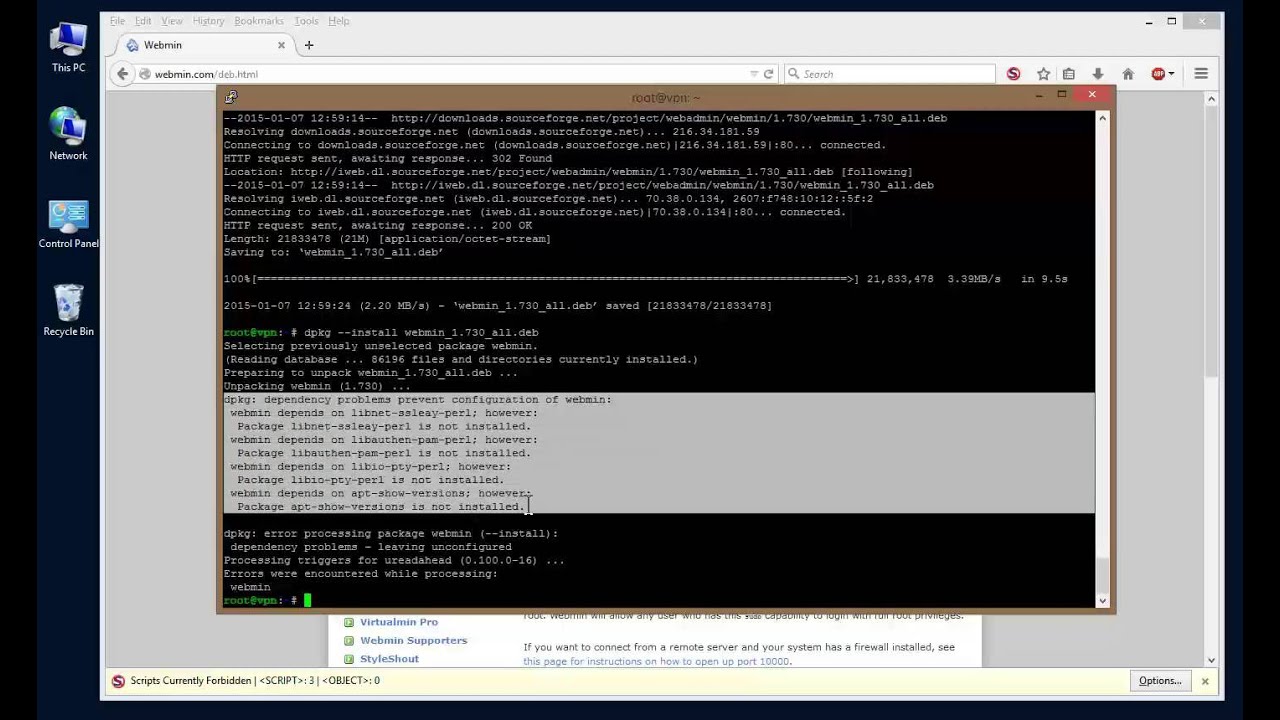Click NoScript icon in notification bar
The height and width of the screenshot is (720, 1280).
coord(118,681)
